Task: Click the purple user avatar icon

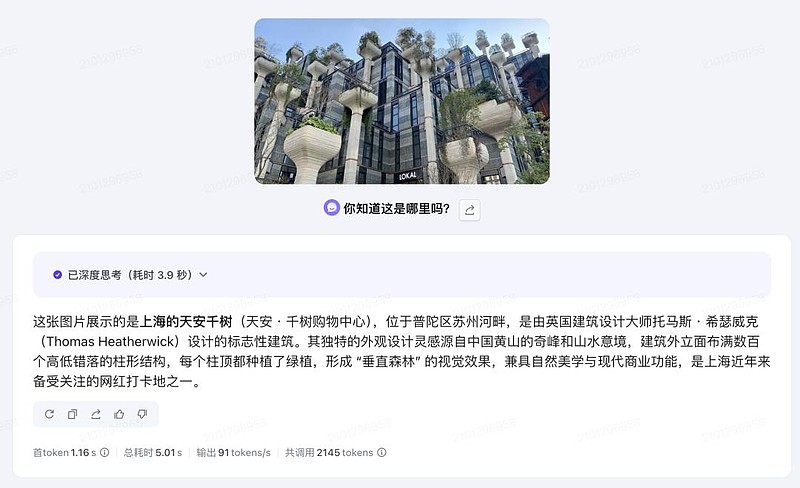Action: [x=332, y=208]
